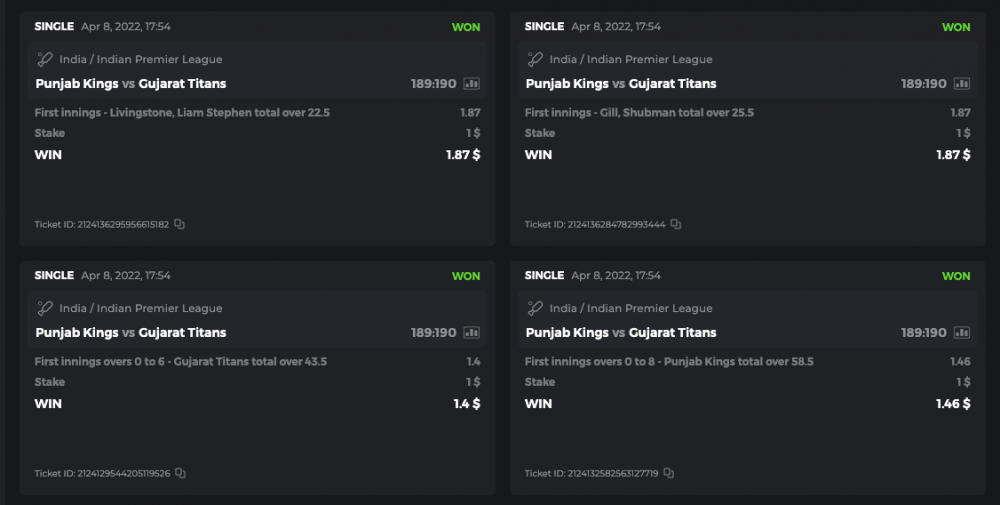Open match statistics icon in the Livingstone ticket
This screenshot has height=505, width=1000.
tap(472, 84)
